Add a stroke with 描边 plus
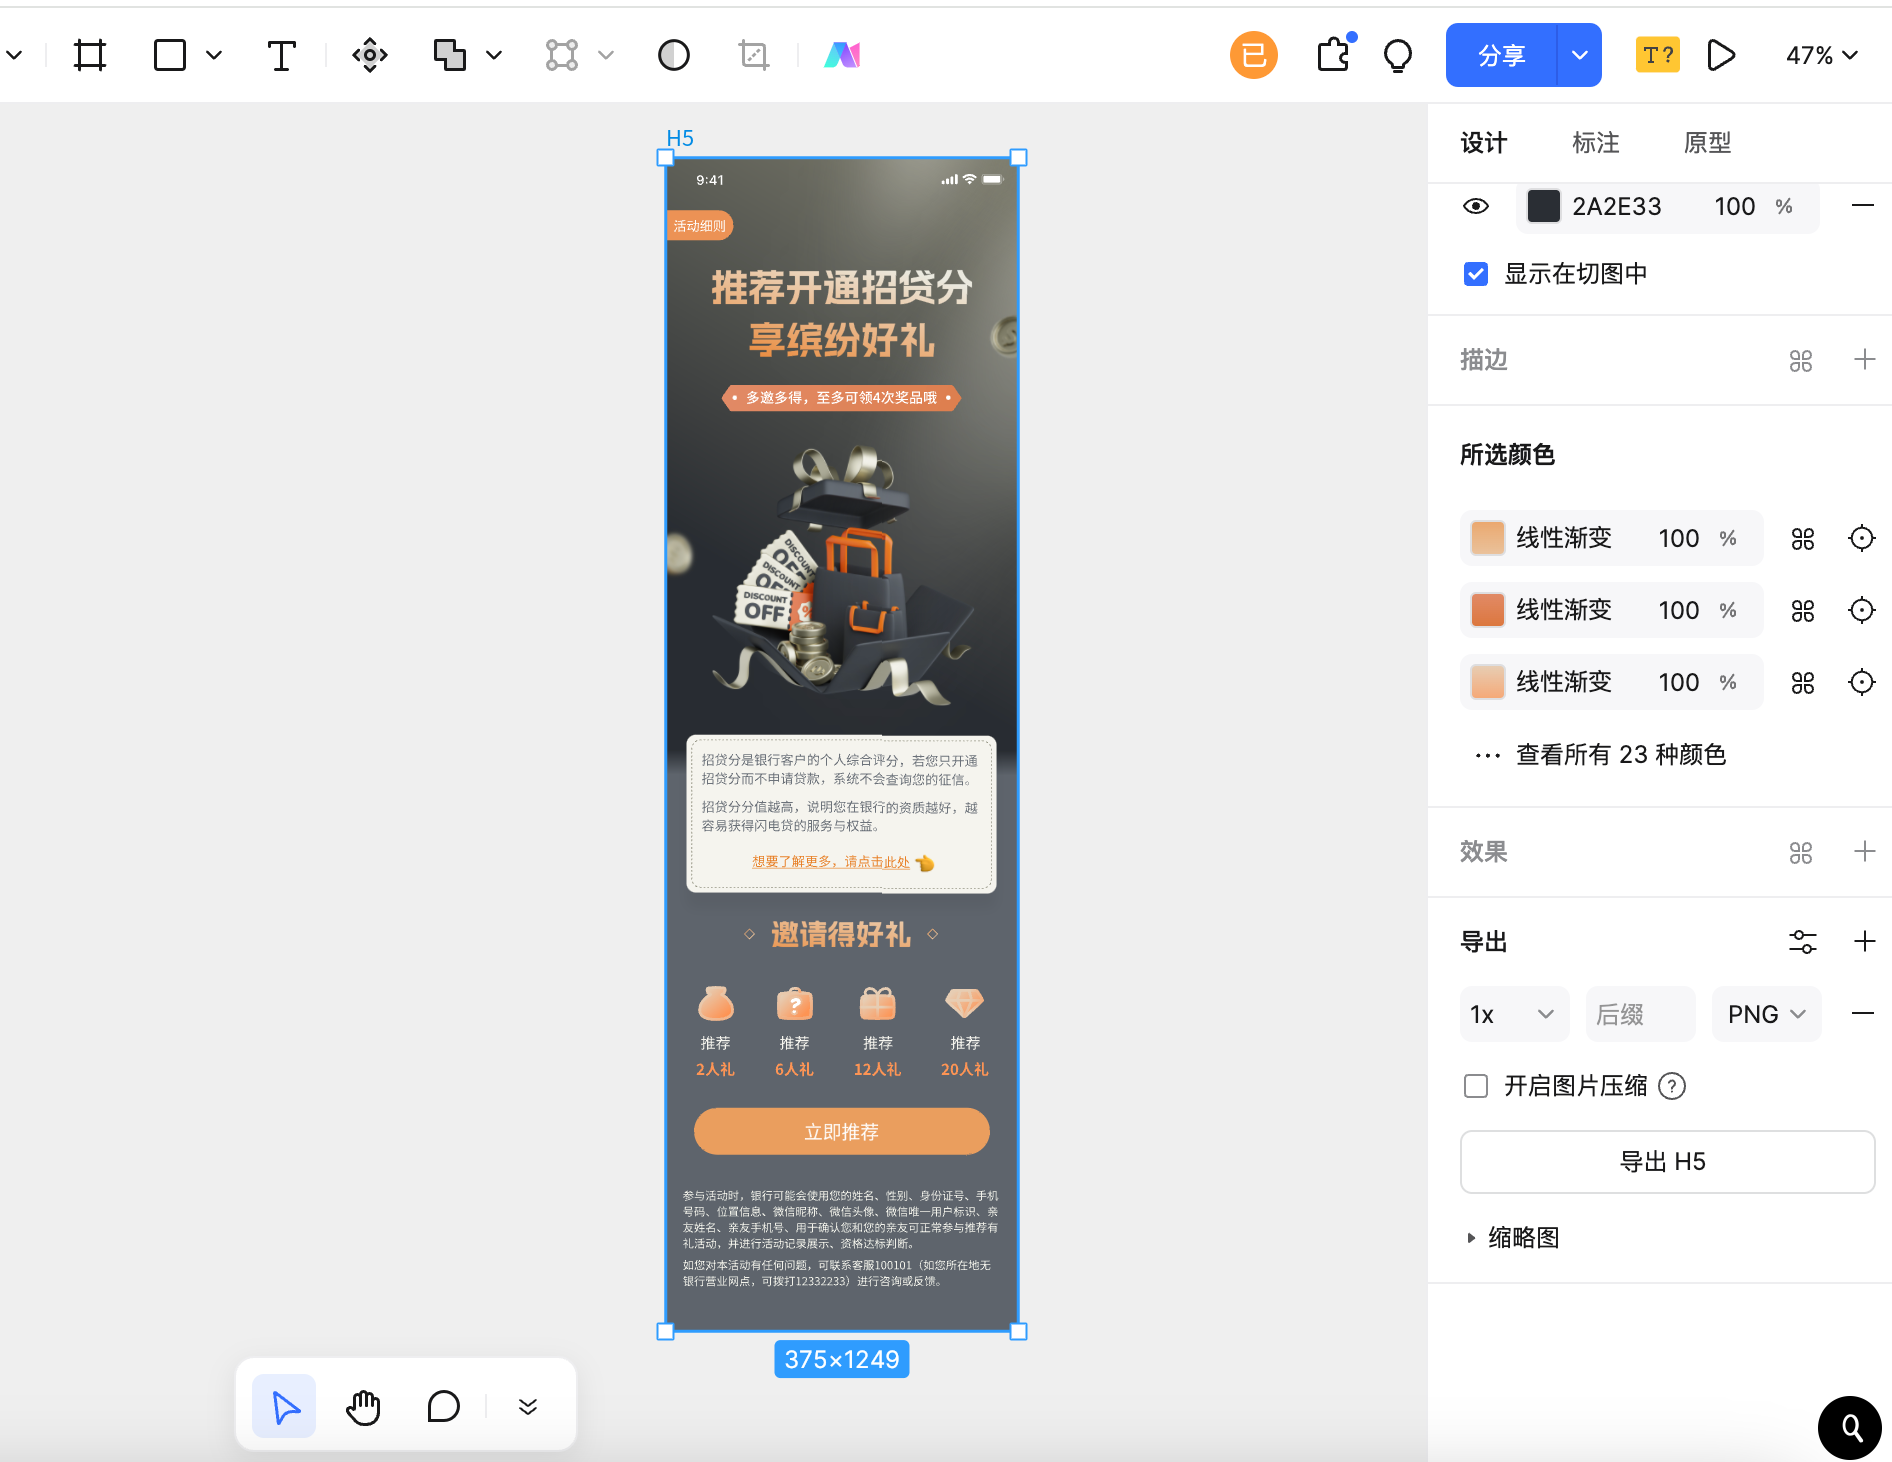This screenshot has height=1462, width=1892. pos(1865,360)
